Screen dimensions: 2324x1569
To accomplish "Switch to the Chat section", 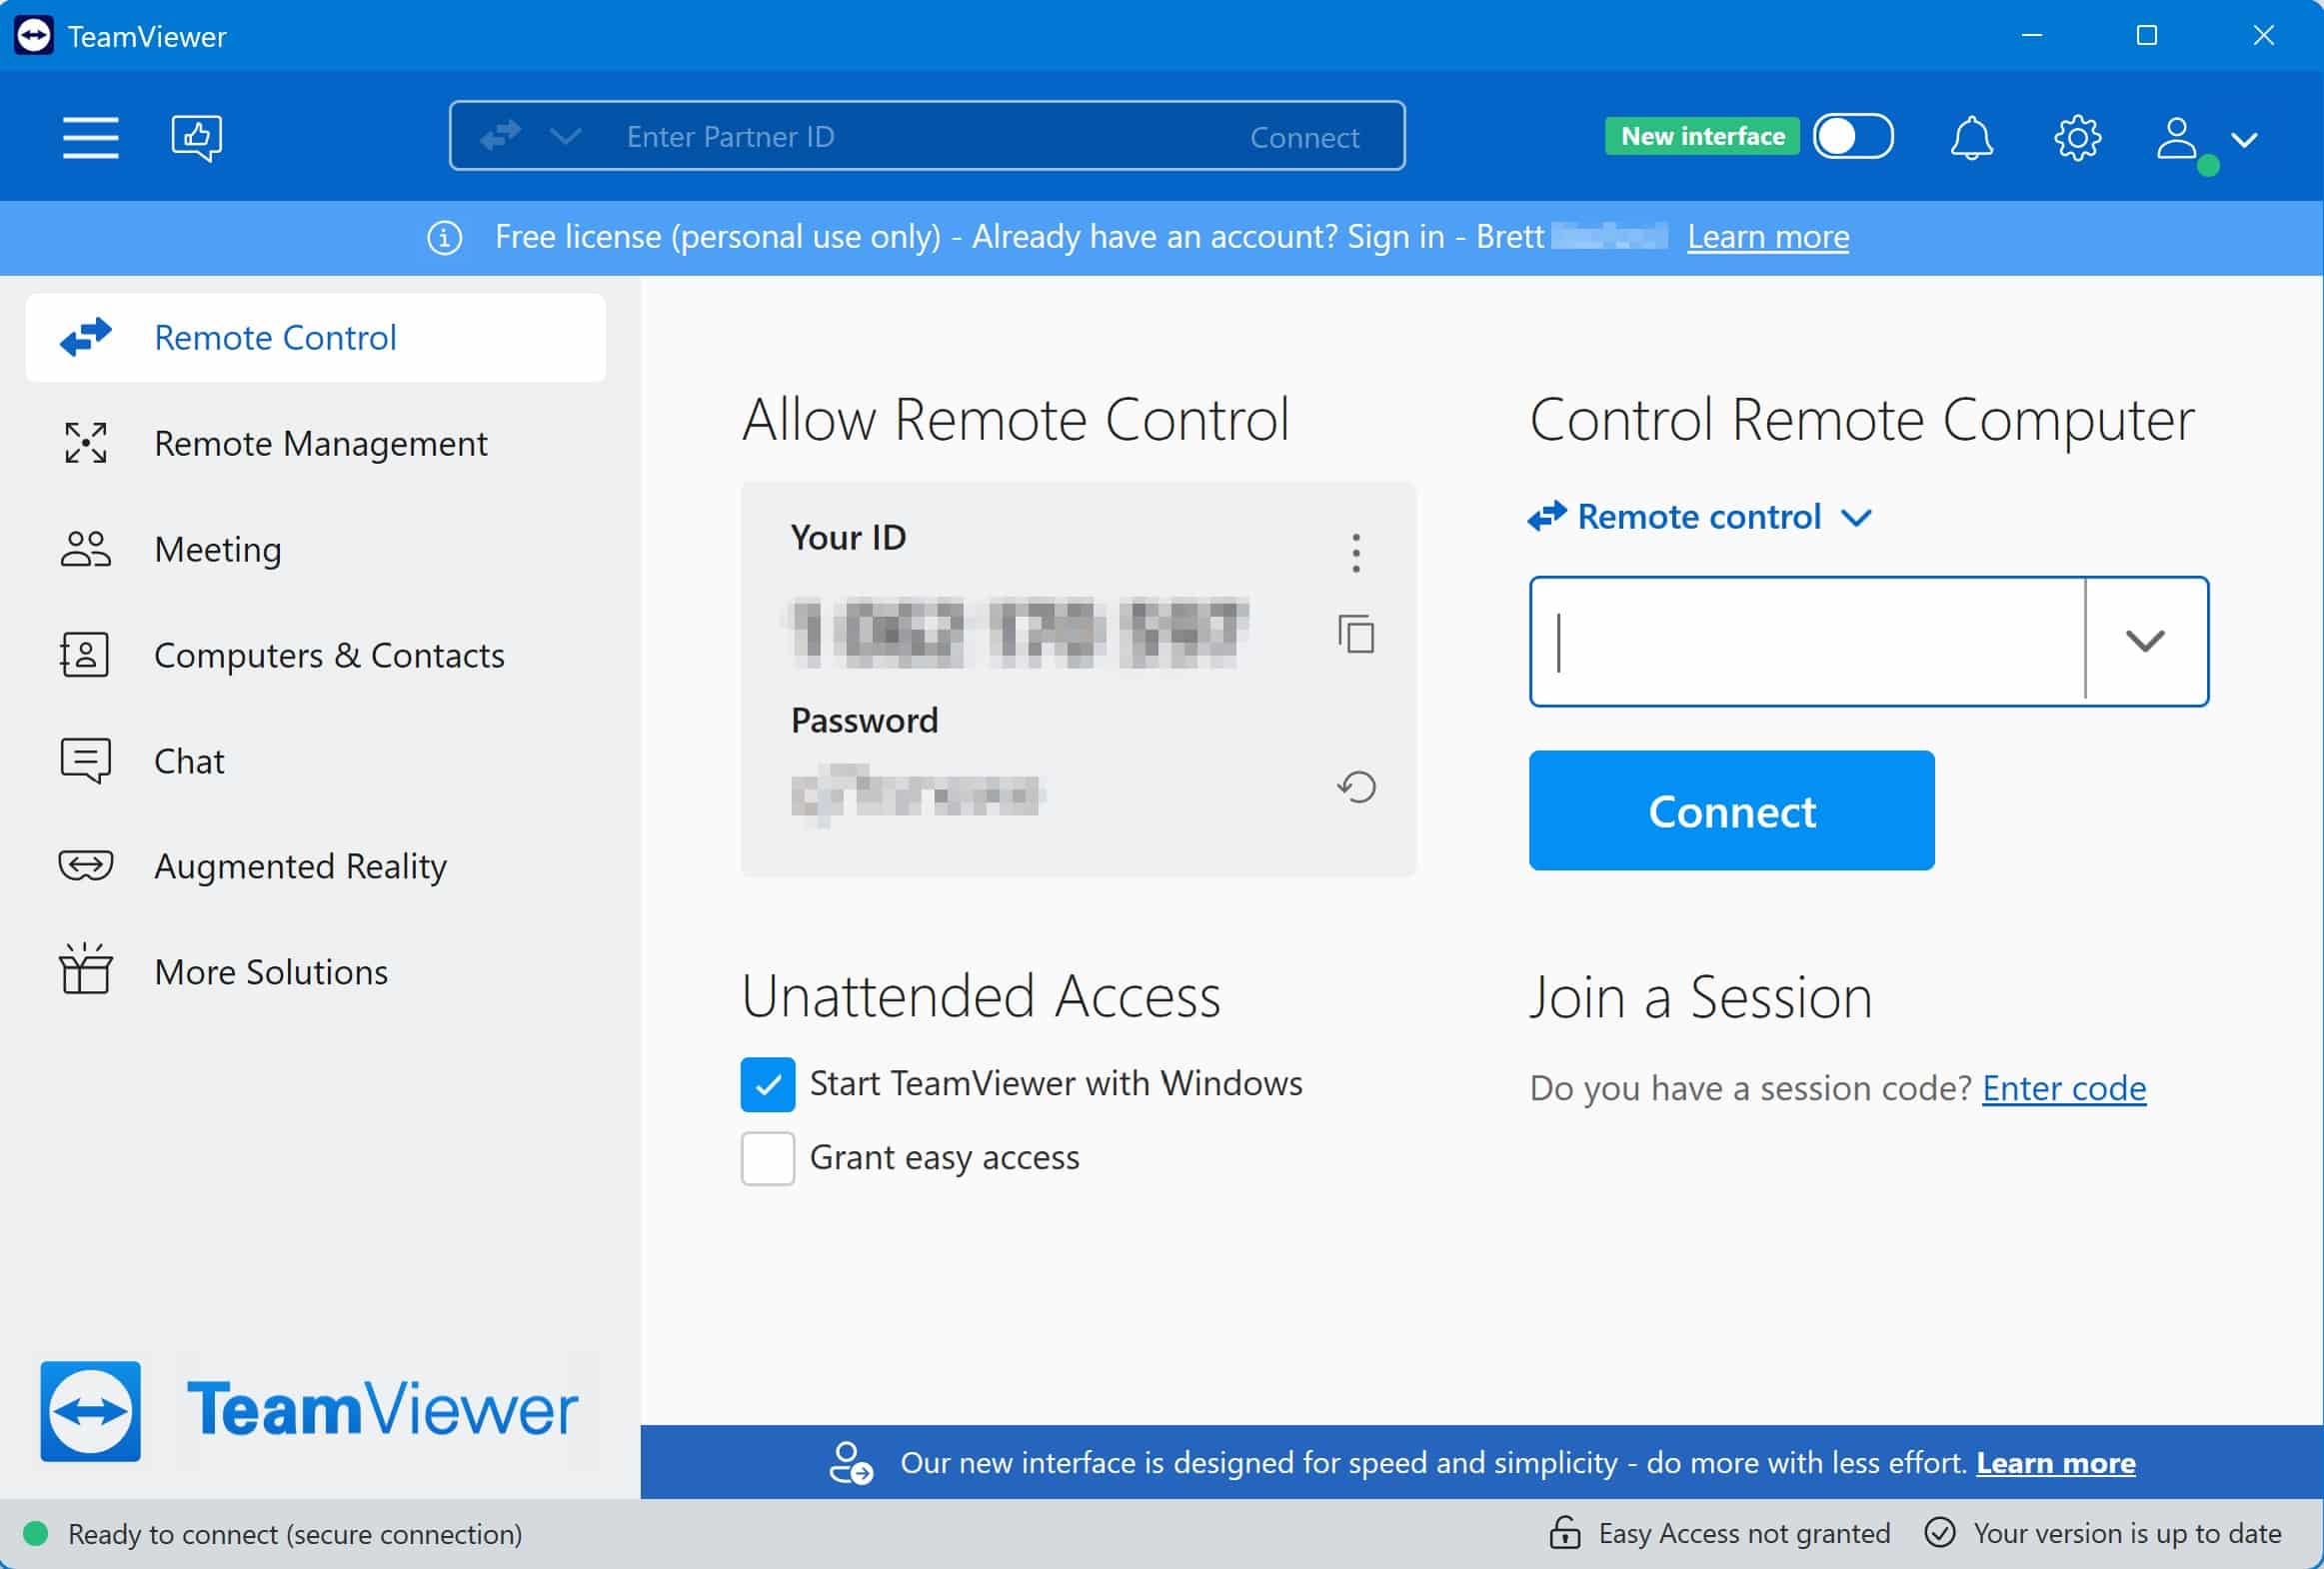I will 315,761.
